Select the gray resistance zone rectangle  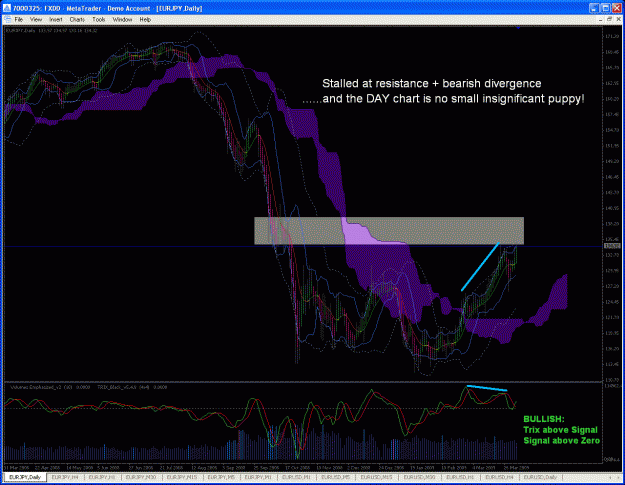tap(389, 231)
